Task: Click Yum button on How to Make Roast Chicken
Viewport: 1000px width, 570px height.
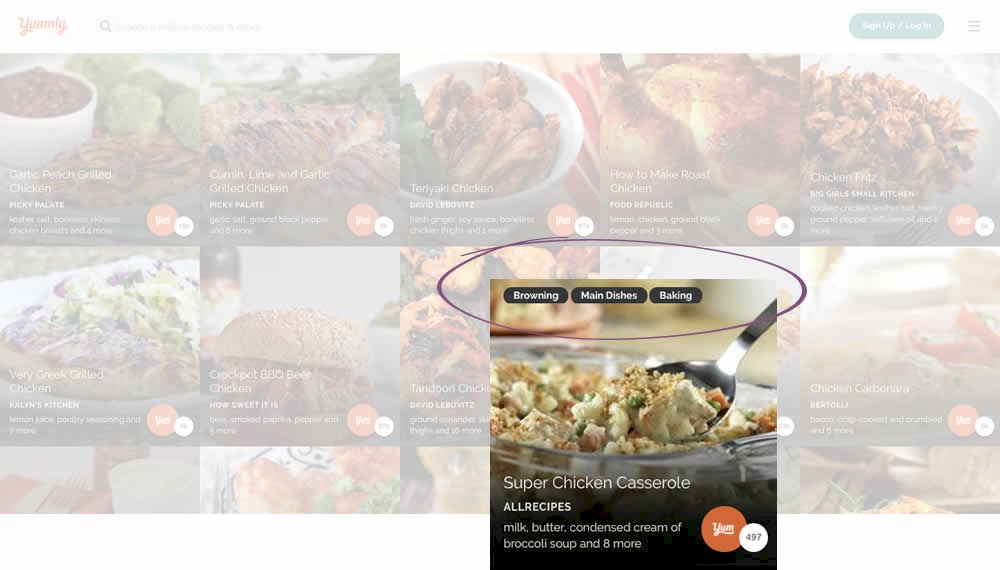Action: 763,220
